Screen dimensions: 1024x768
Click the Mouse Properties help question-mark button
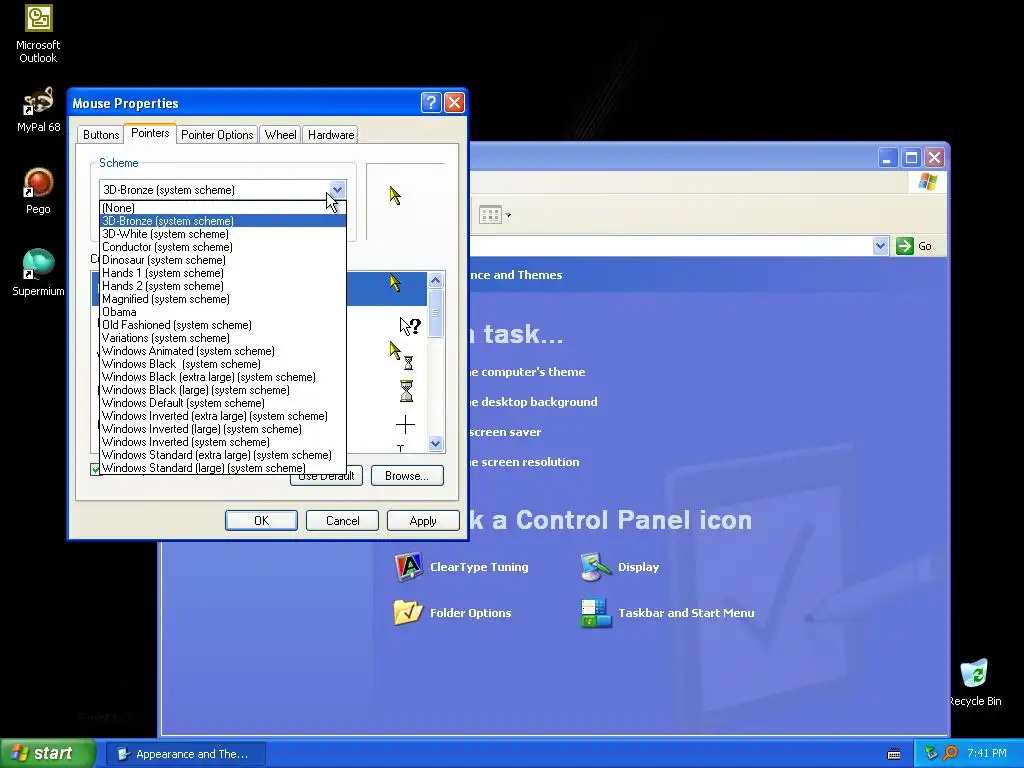(x=431, y=103)
